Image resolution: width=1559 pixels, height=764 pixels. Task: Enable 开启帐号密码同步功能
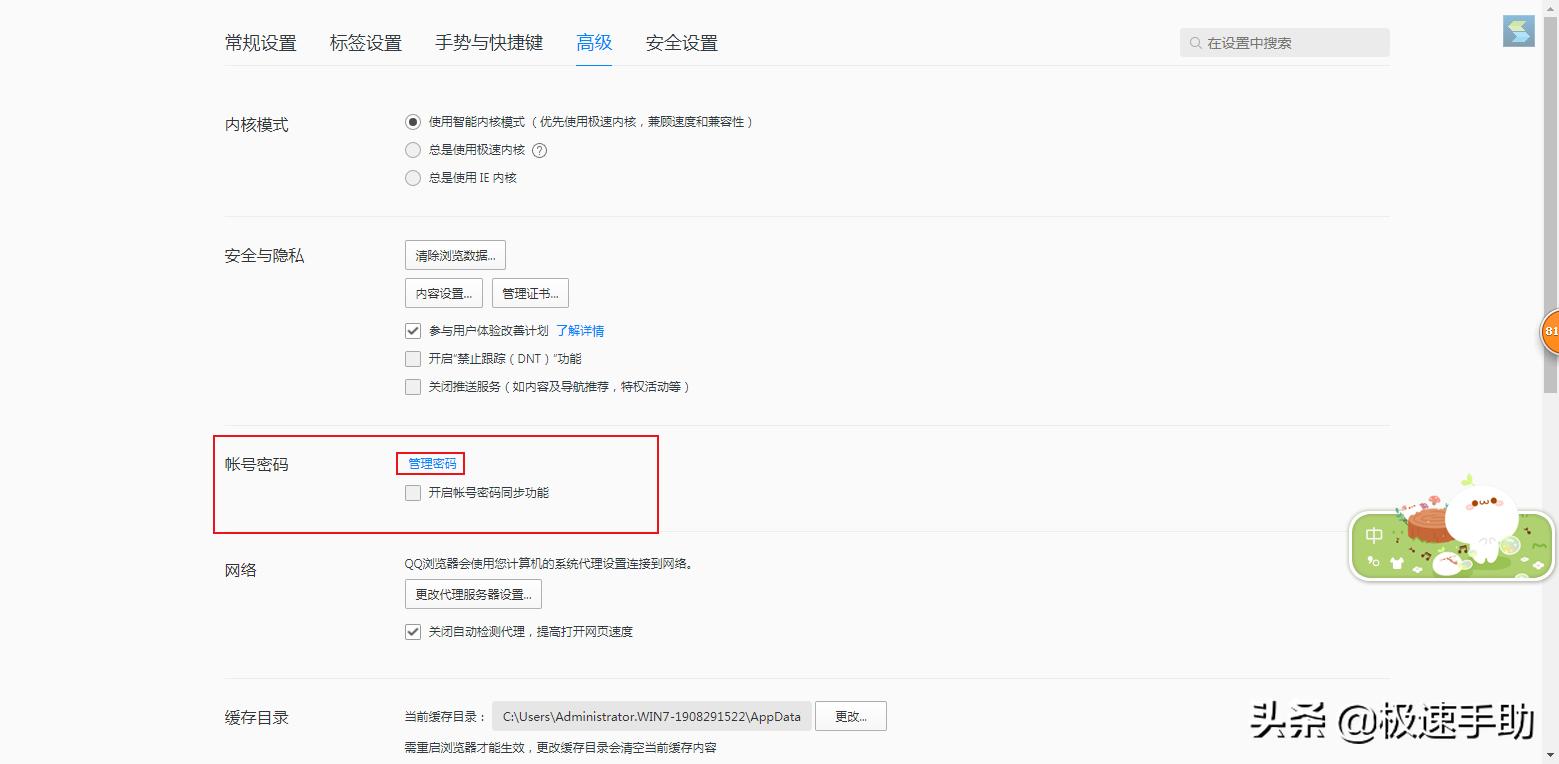point(413,492)
